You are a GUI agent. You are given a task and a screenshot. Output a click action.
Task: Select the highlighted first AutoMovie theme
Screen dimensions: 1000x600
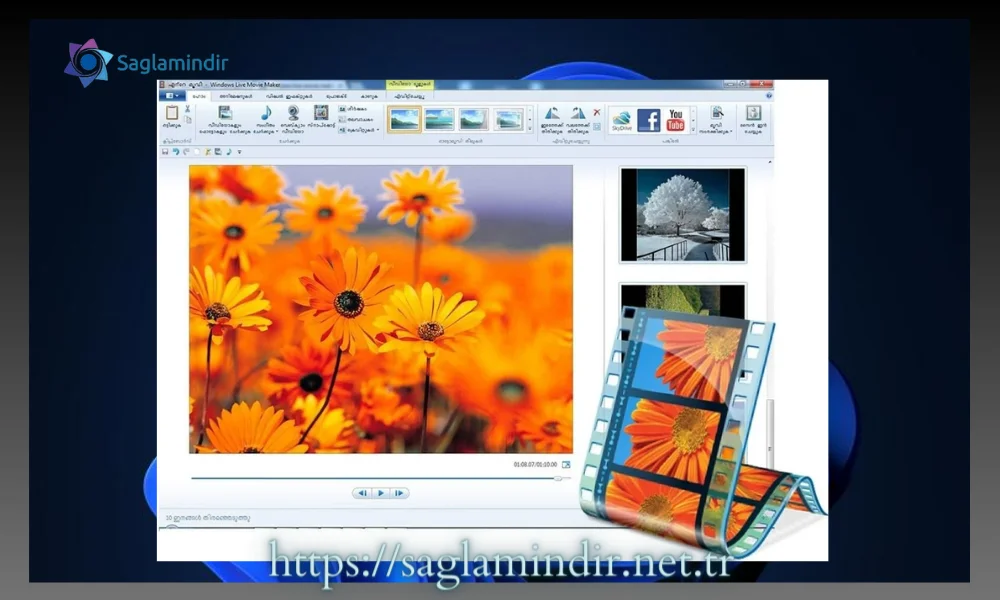(x=404, y=119)
